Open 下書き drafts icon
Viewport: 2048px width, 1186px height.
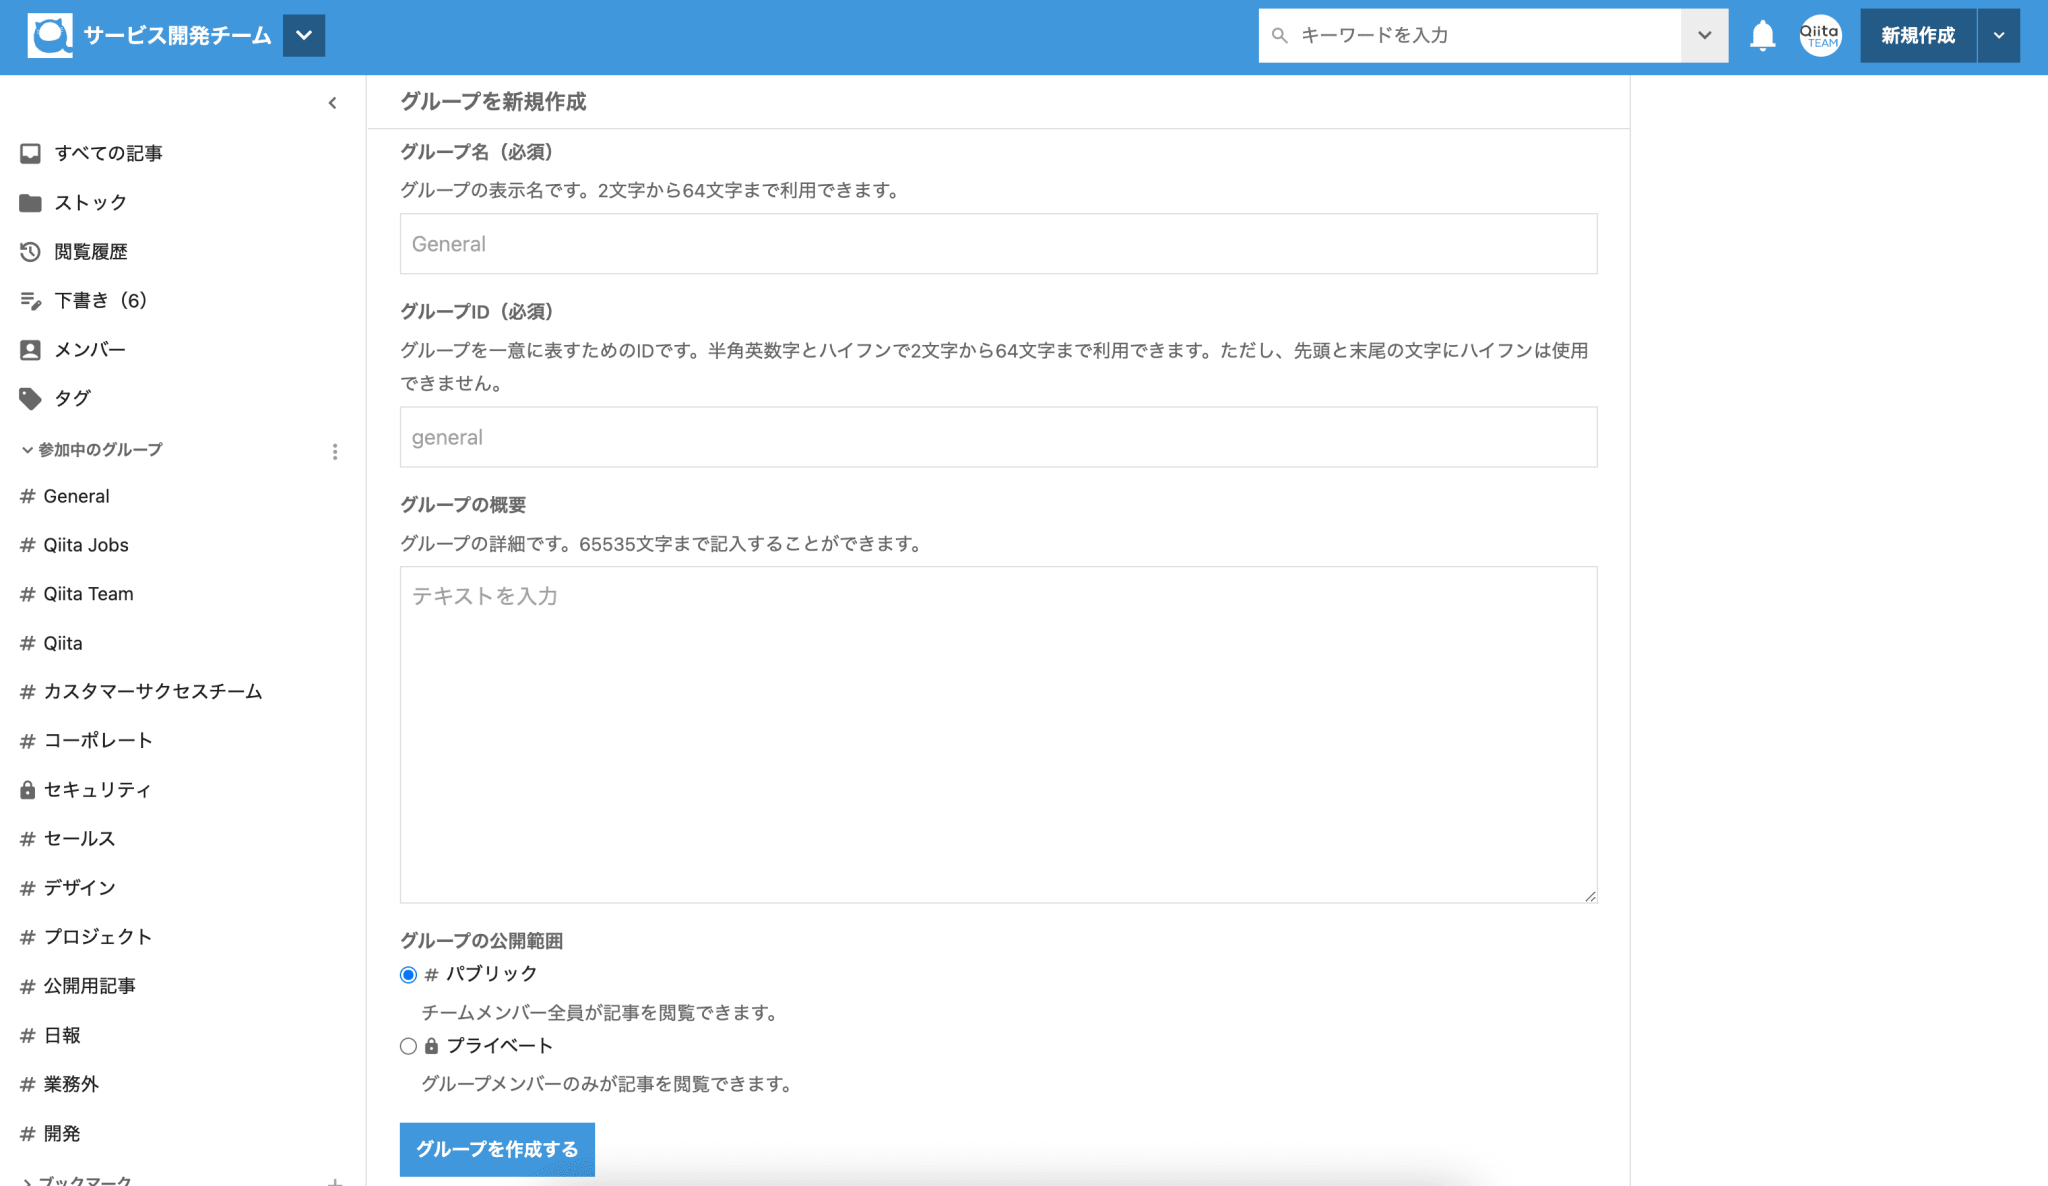[x=30, y=301]
